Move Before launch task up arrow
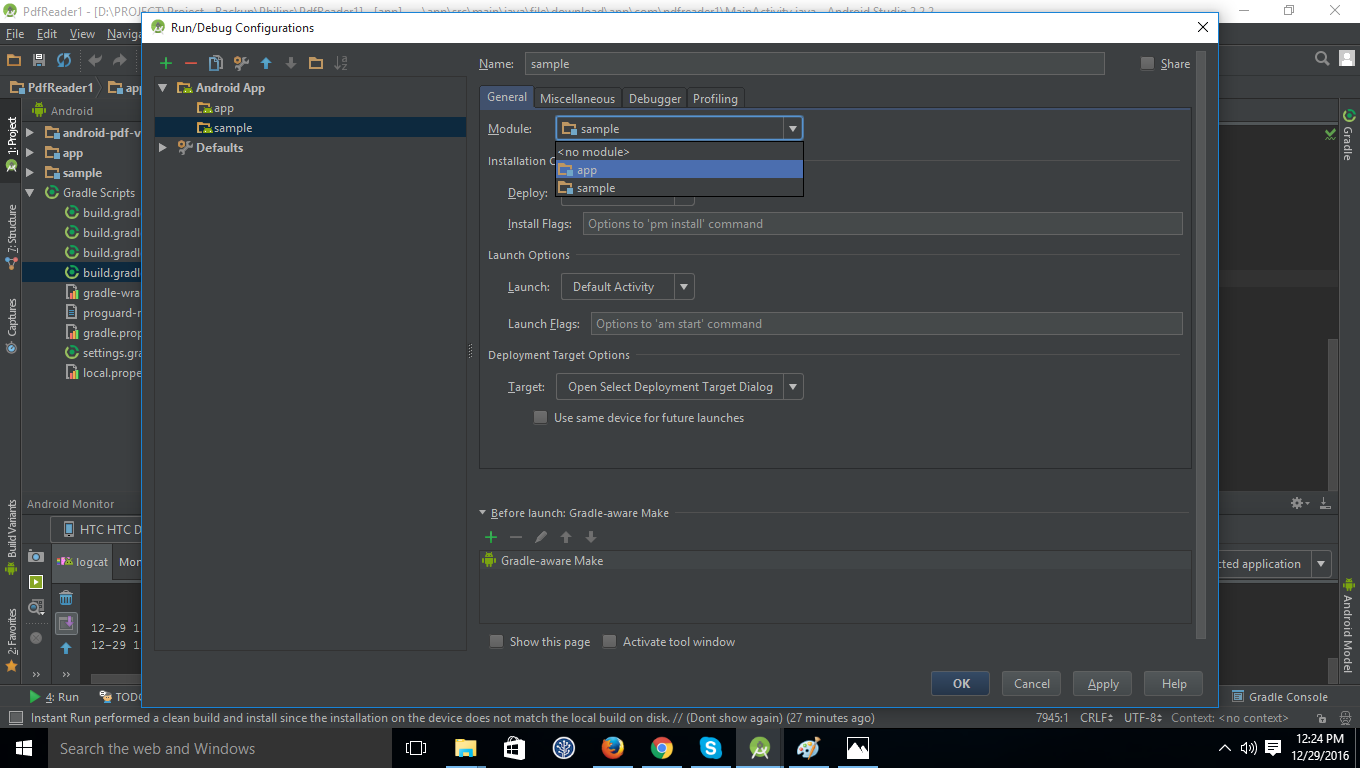The width and height of the screenshot is (1360, 768). click(566, 537)
